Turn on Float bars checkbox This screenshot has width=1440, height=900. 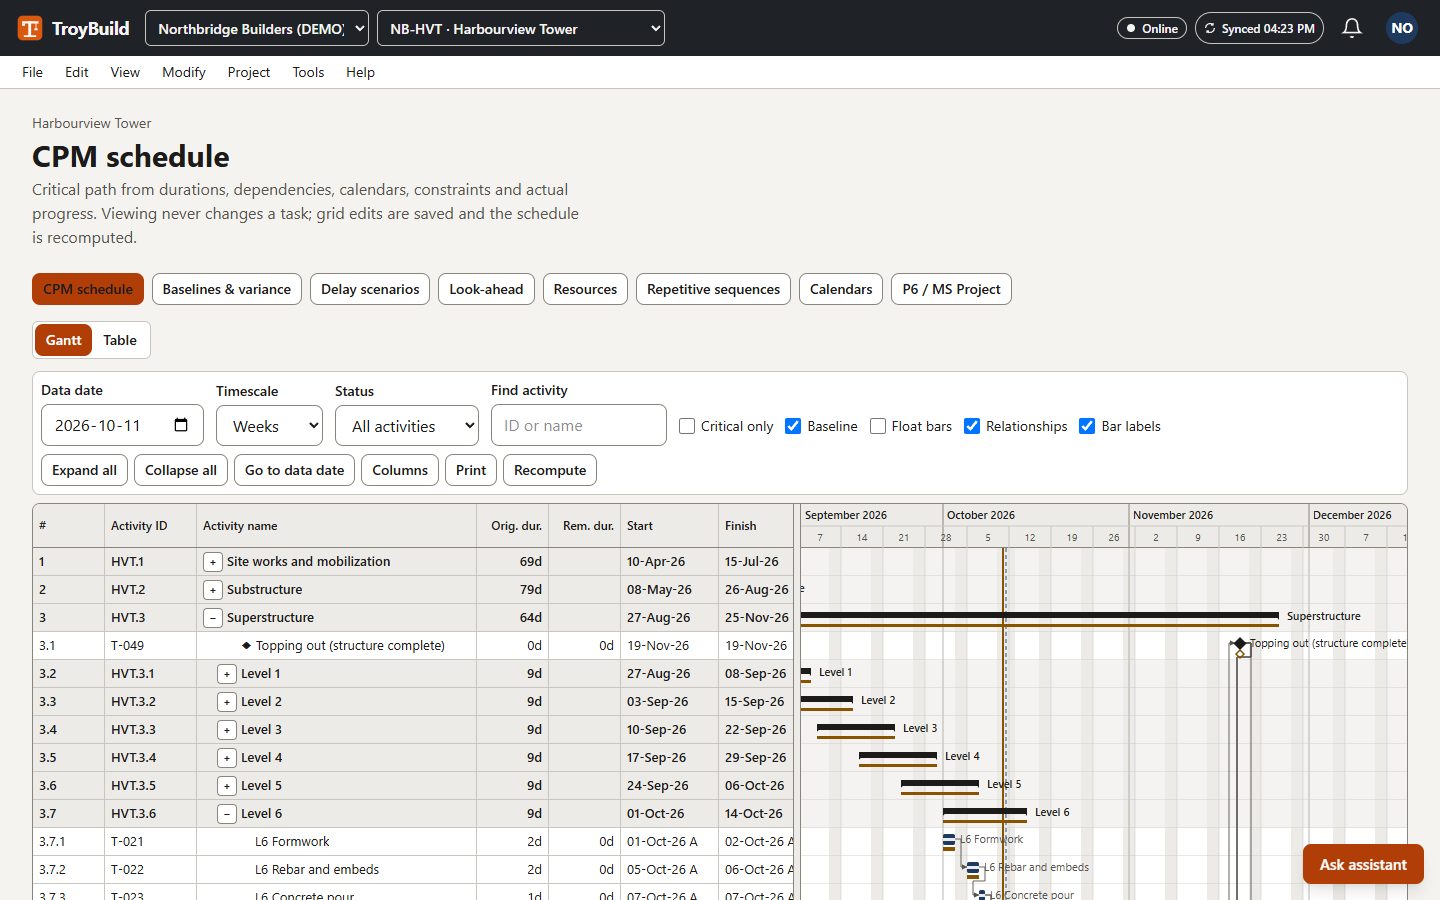(878, 426)
